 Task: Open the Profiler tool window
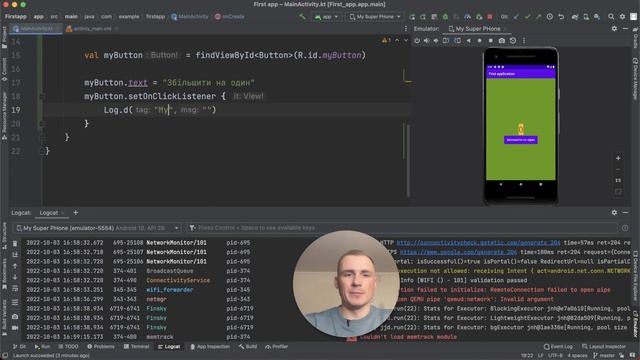tap(276, 347)
